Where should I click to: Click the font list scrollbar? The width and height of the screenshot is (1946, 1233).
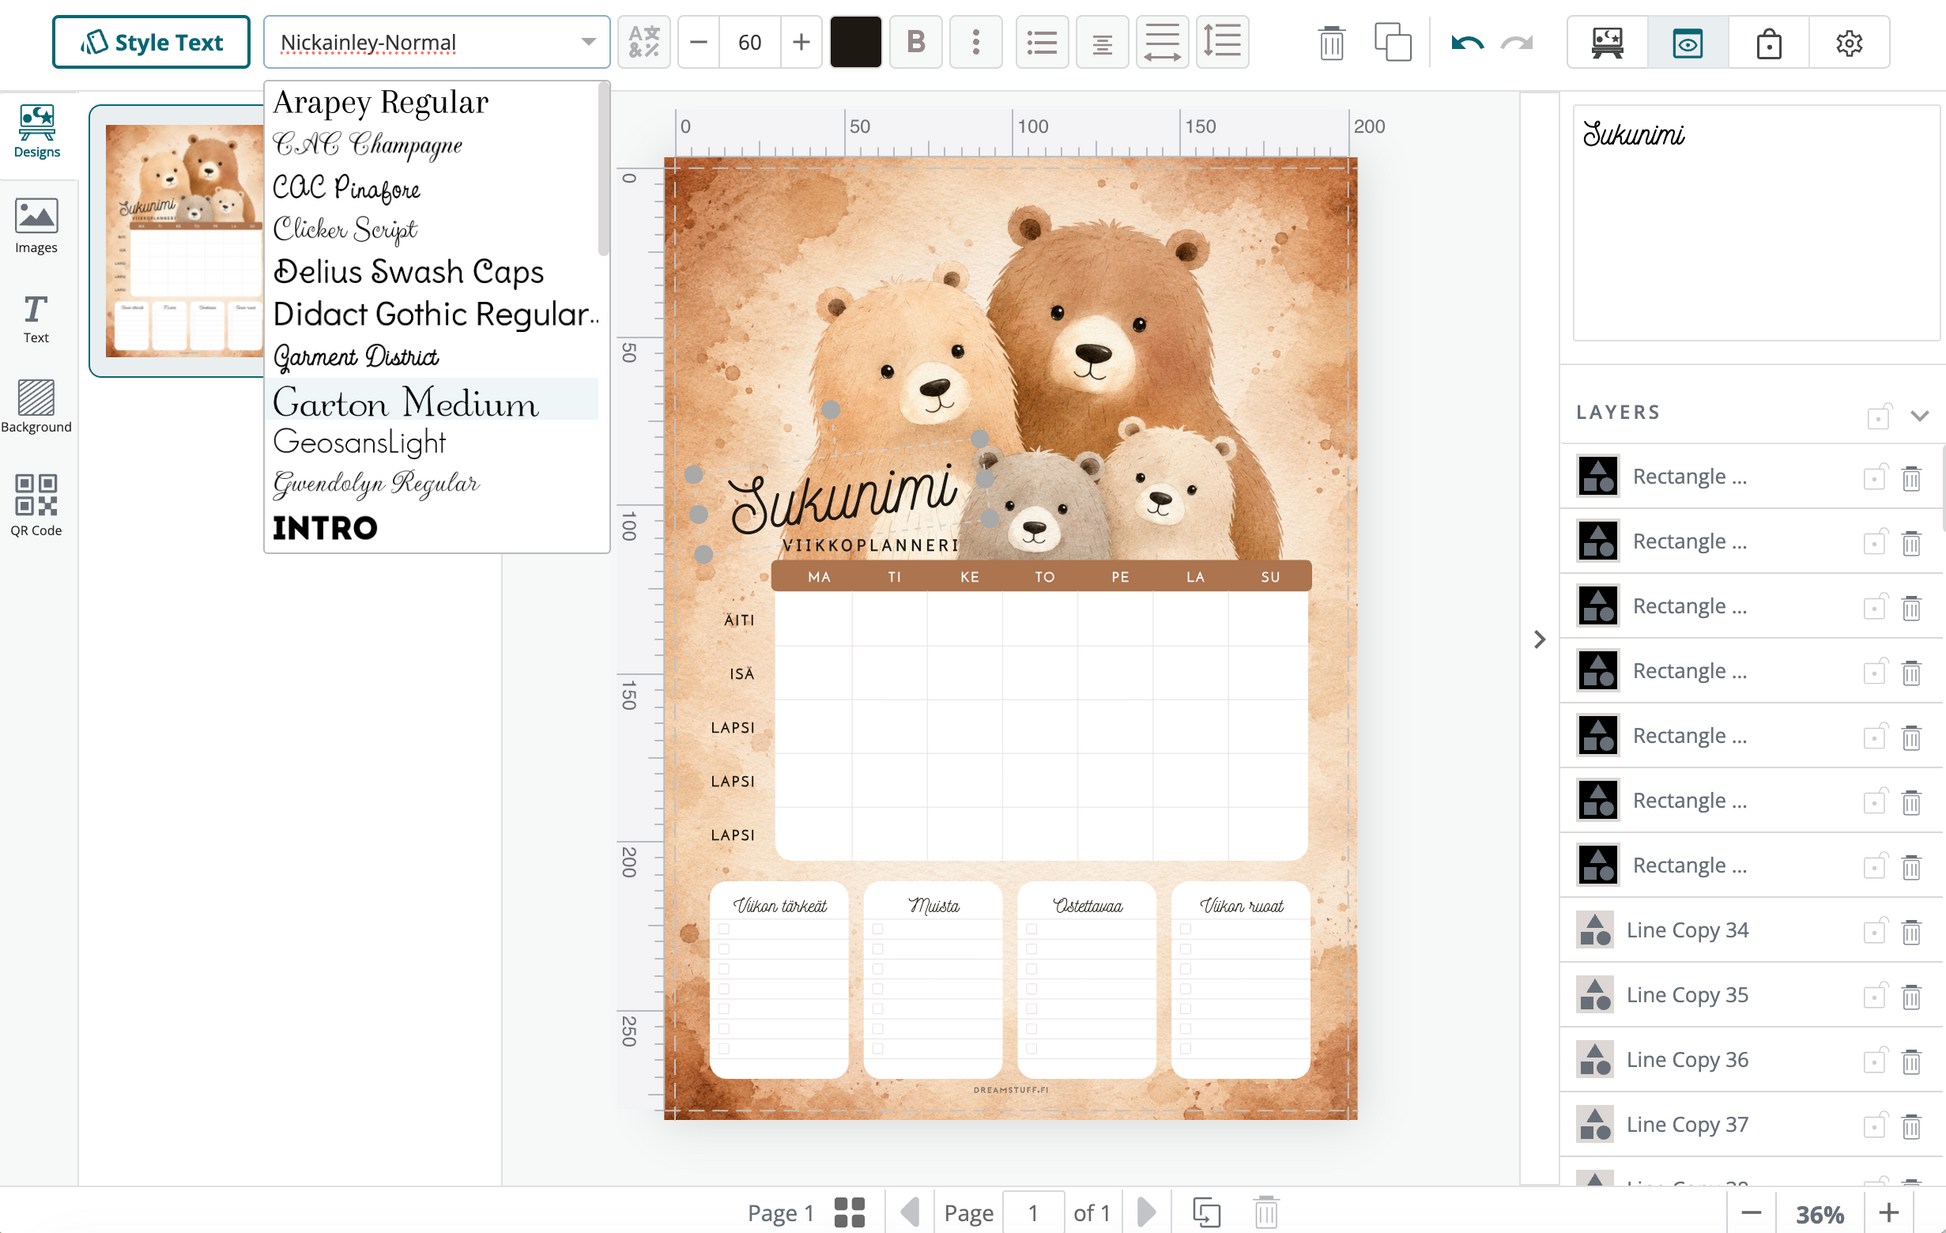[x=603, y=170]
